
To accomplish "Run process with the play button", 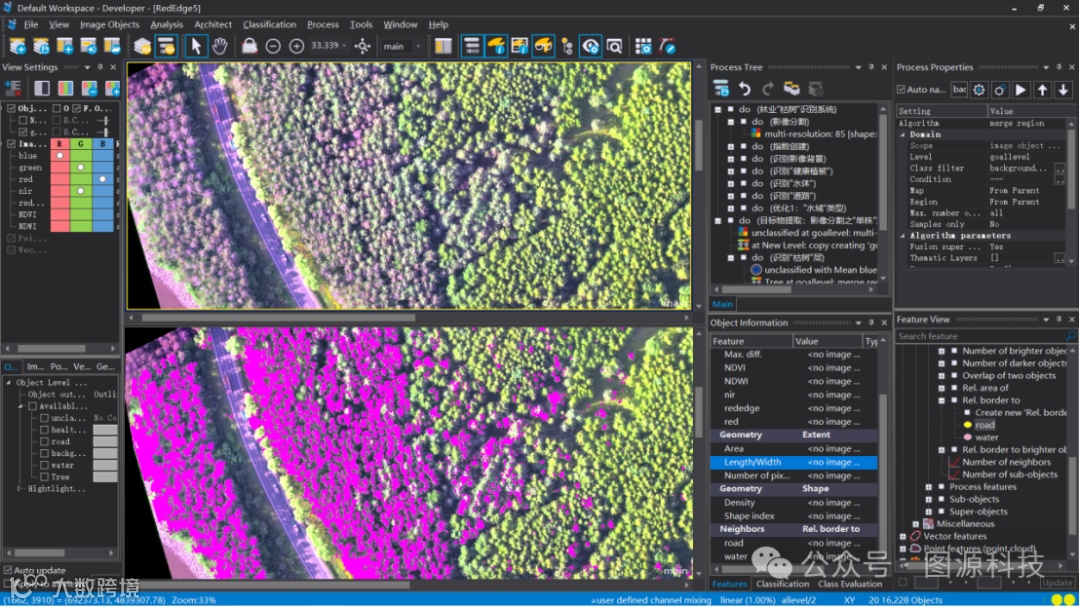I will [1021, 90].
